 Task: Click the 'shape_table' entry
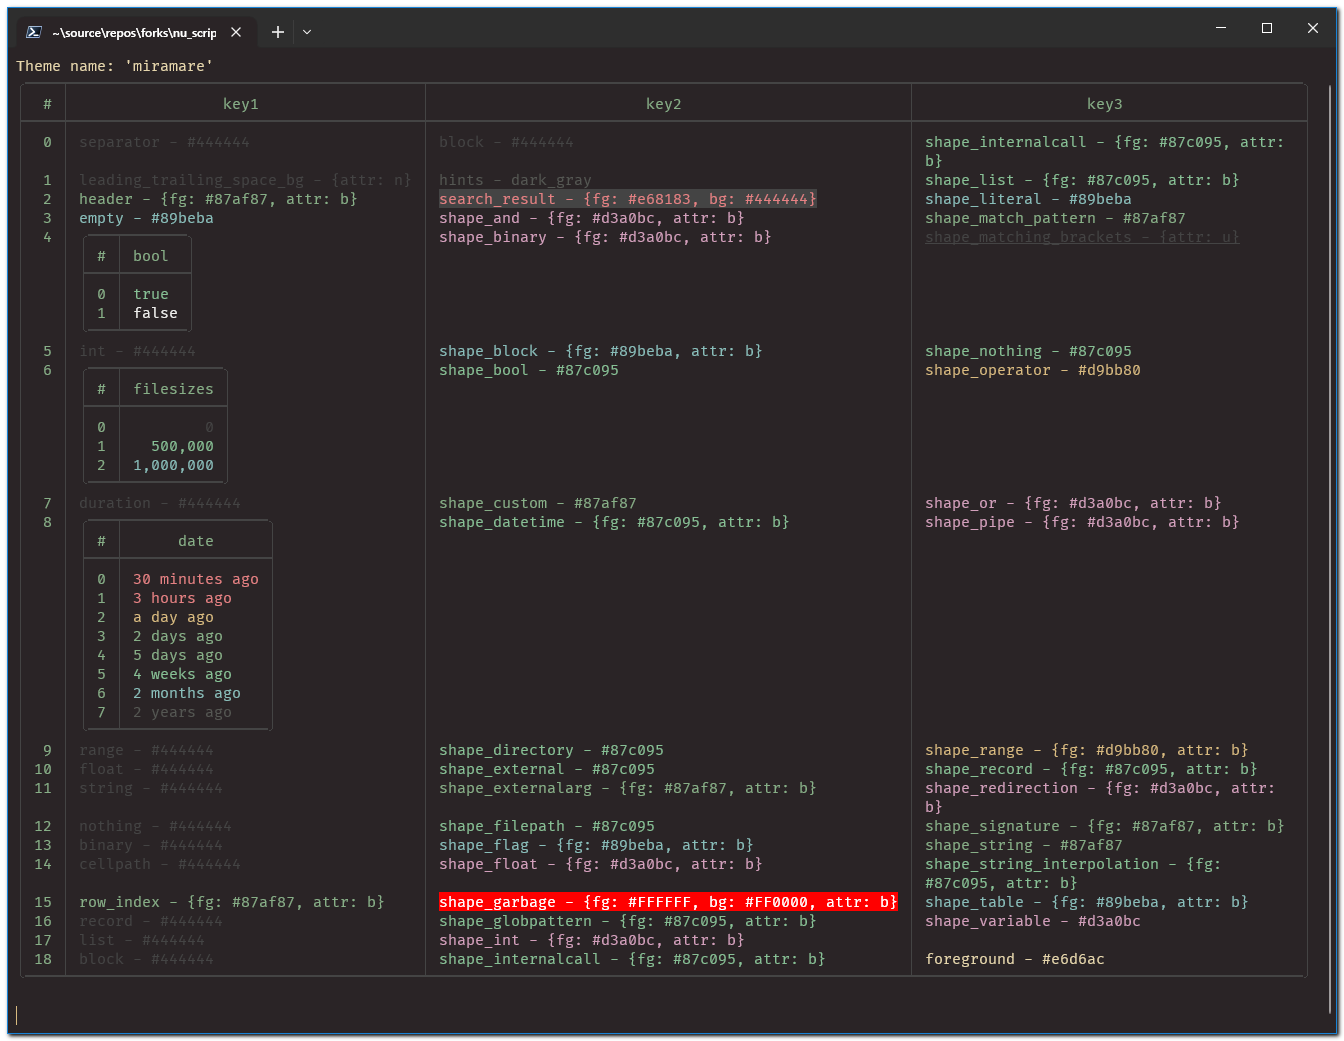pos(1087,902)
